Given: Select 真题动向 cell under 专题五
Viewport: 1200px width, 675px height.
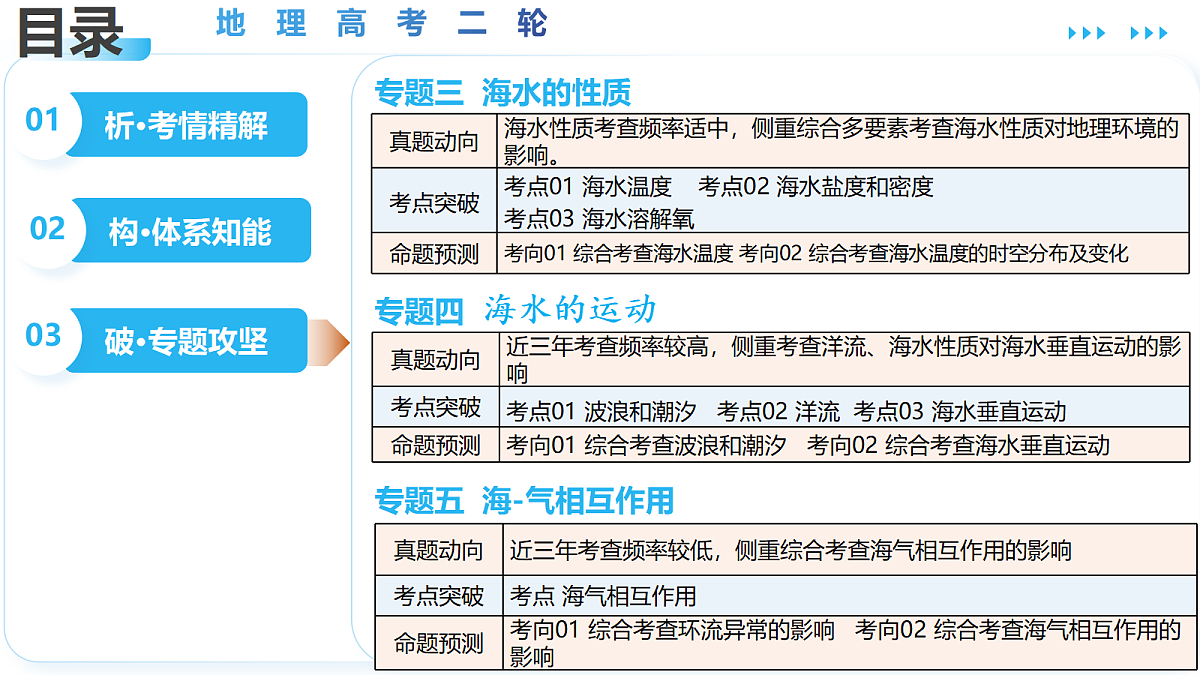Looking at the screenshot, I should click(x=438, y=550).
